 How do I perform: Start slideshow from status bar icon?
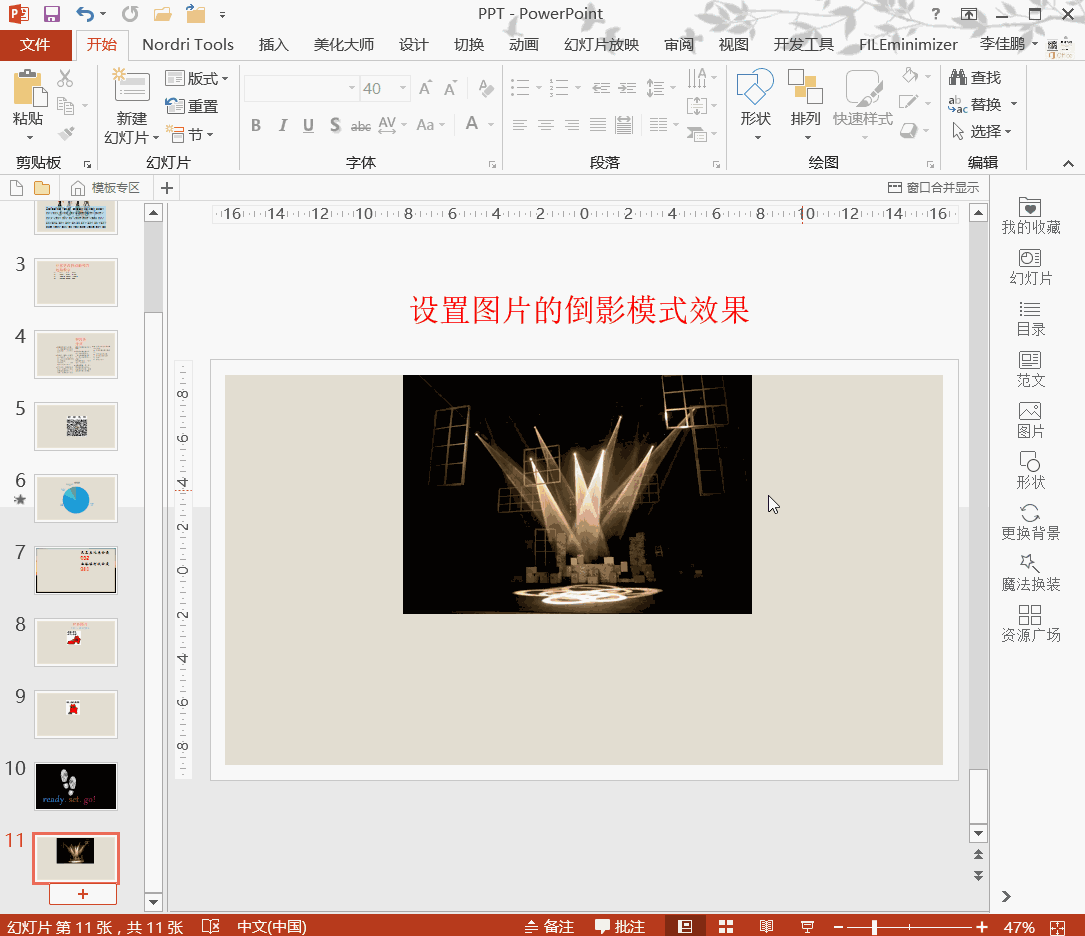807,926
